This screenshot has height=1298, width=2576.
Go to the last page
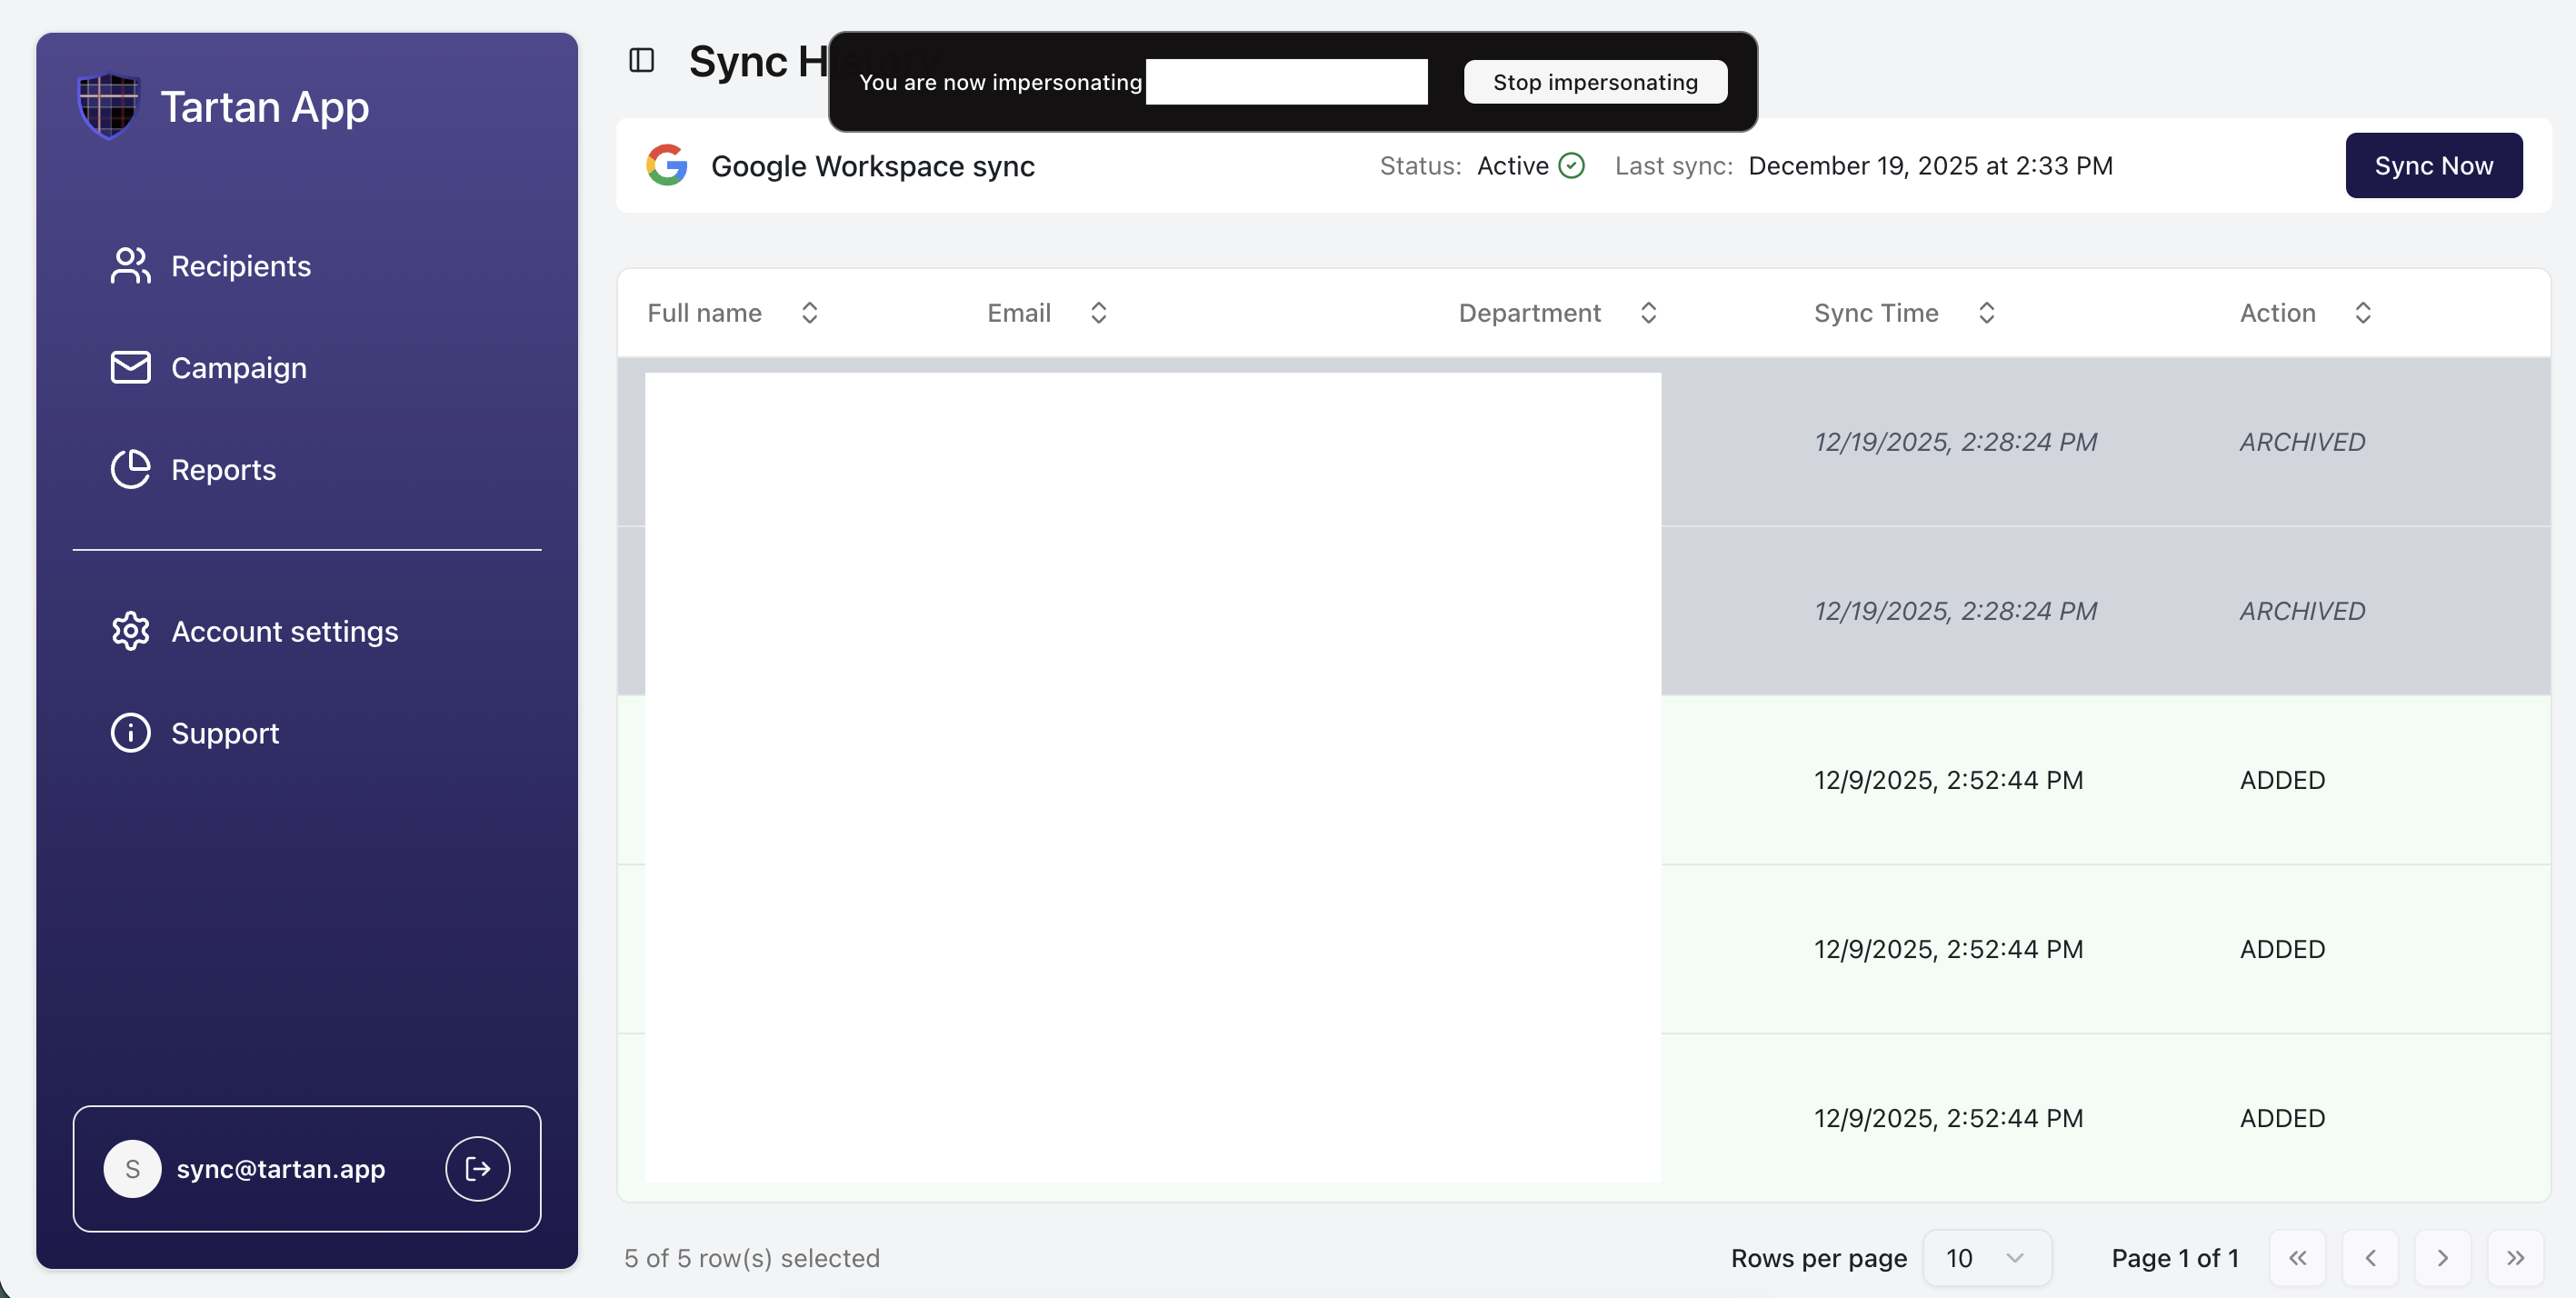coord(2515,1258)
